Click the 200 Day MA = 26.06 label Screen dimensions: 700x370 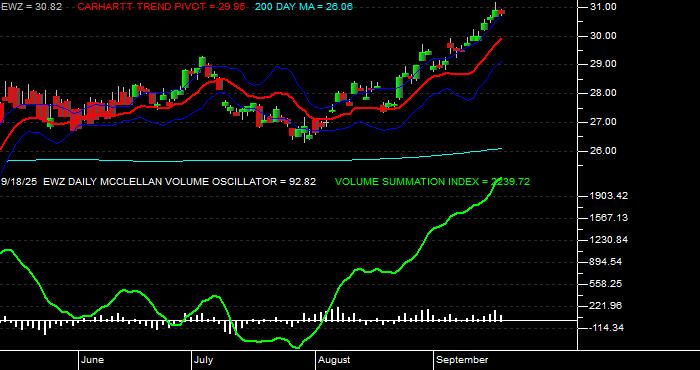click(303, 7)
